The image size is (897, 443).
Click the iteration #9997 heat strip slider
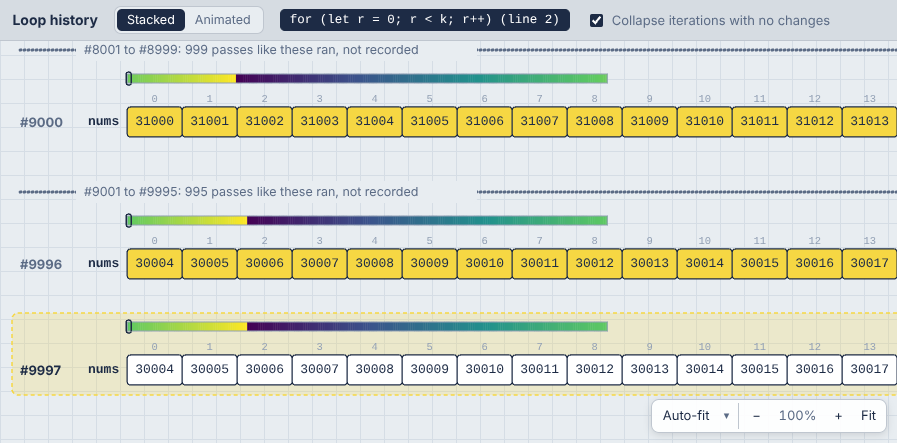tap(367, 326)
